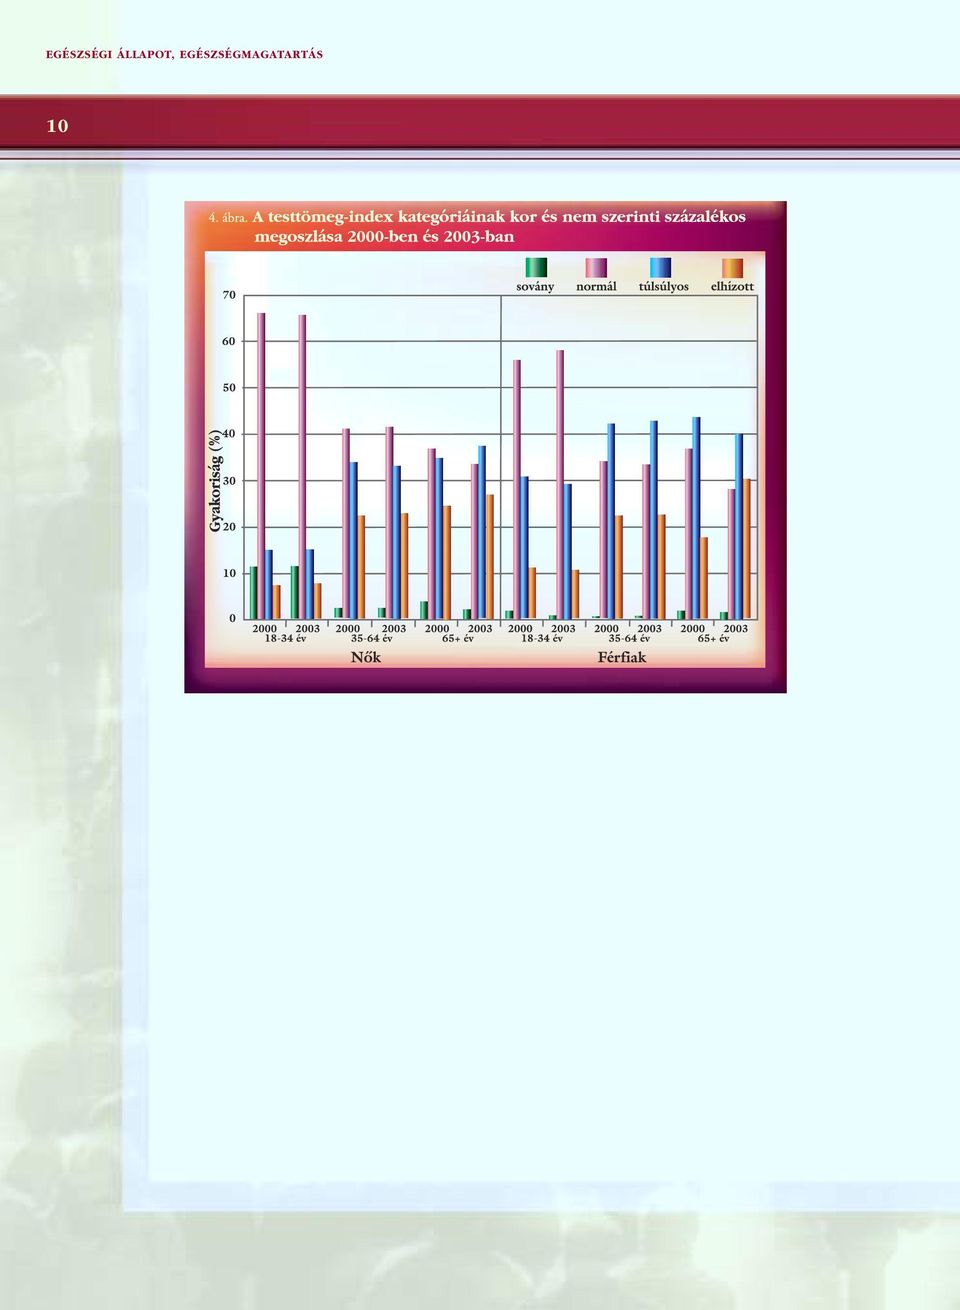Click the y-axis value "40"
The height and width of the screenshot is (1310, 960).
coord(229,434)
